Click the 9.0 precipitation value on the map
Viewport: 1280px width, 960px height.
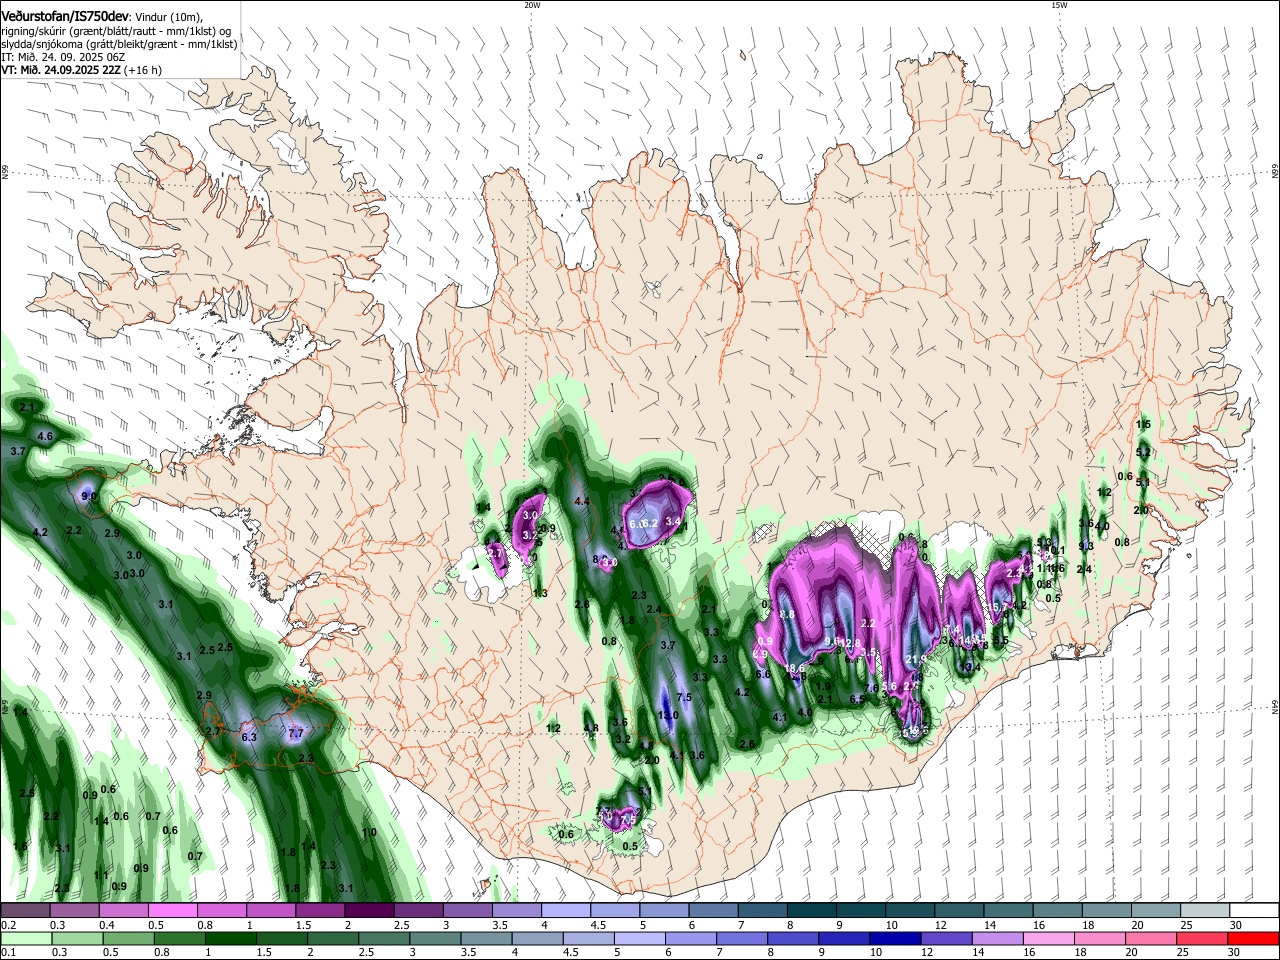(88, 496)
